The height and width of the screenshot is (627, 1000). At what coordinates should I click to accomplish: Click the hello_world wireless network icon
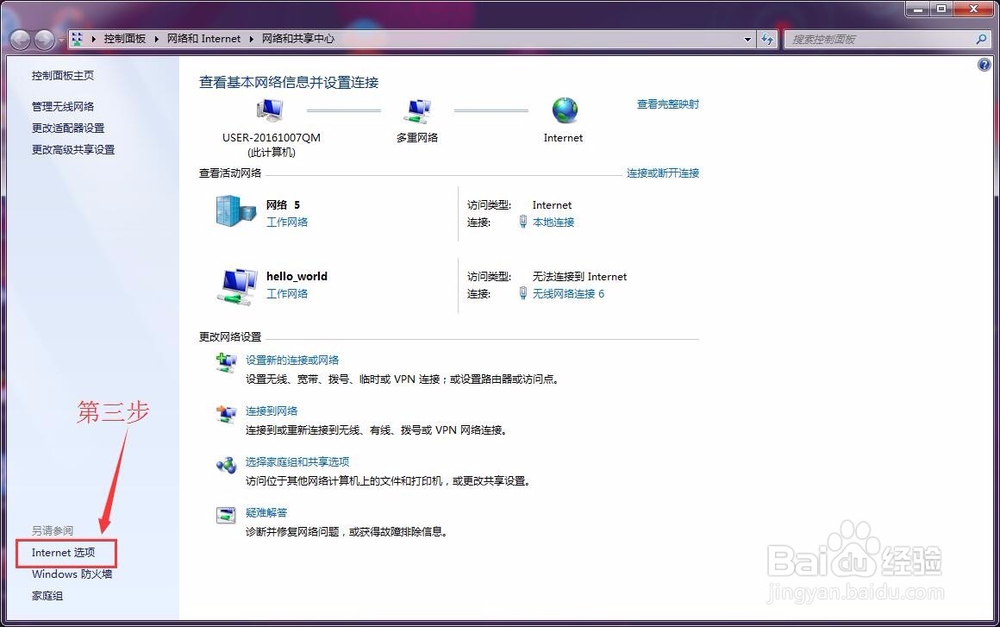click(x=236, y=283)
